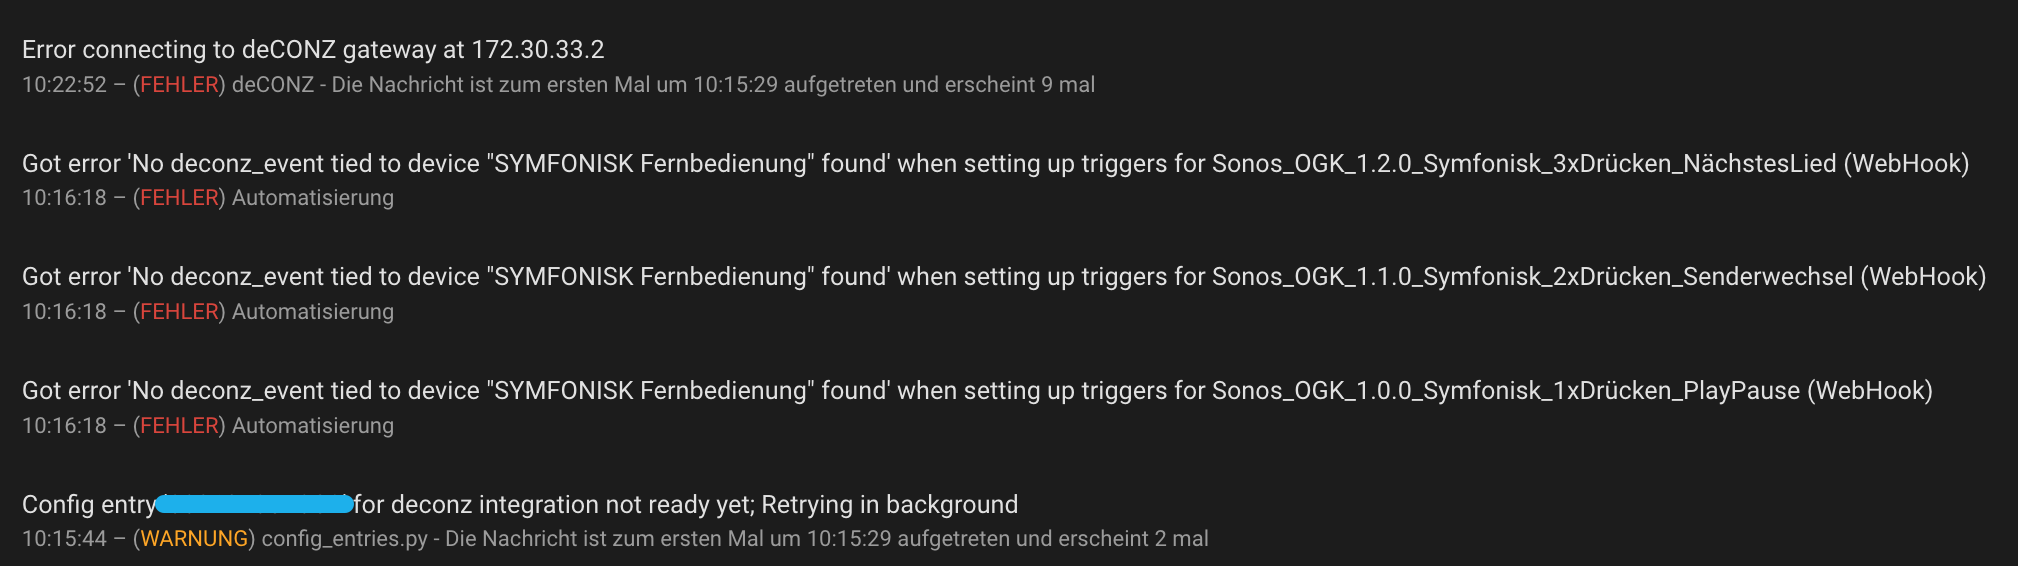Click the Automatisierung label under the NächstesLied error
The image size is (2018, 566).
coord(313,198)
